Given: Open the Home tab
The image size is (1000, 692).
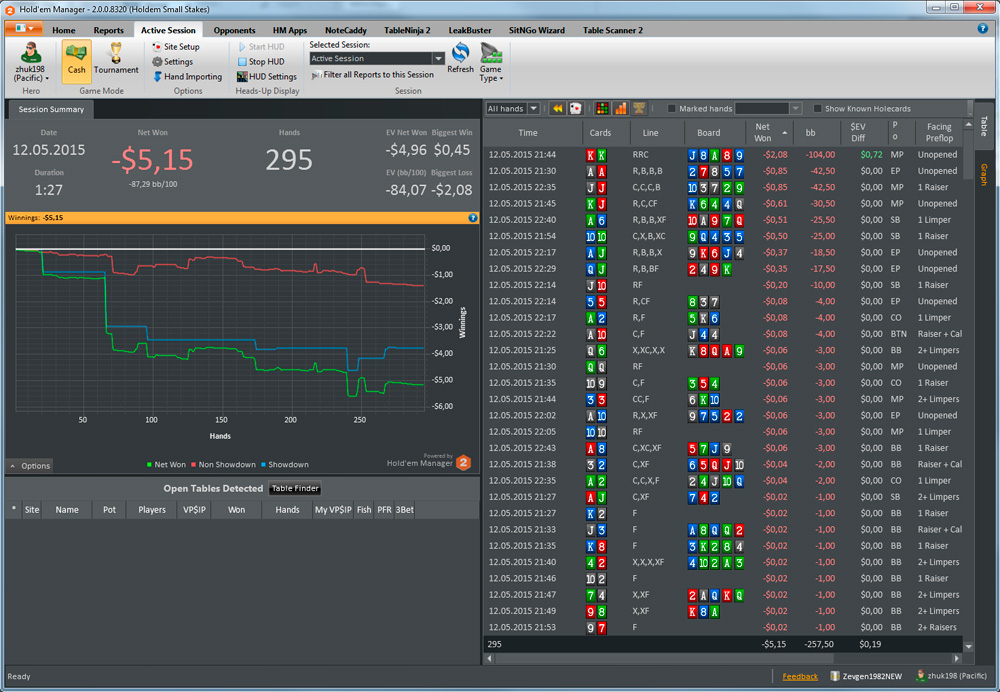Looking at the screenshot, I should coord(64,30).
